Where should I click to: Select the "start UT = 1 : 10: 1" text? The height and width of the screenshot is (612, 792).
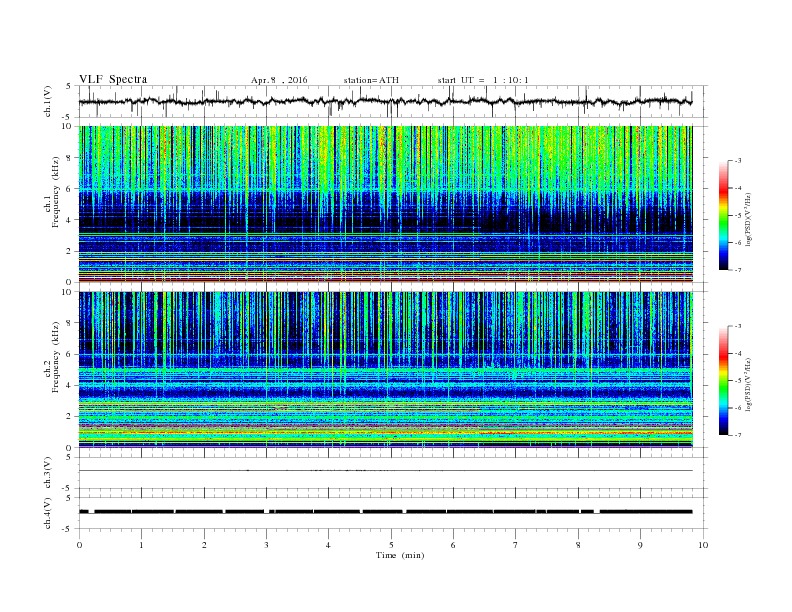point(483,80)
